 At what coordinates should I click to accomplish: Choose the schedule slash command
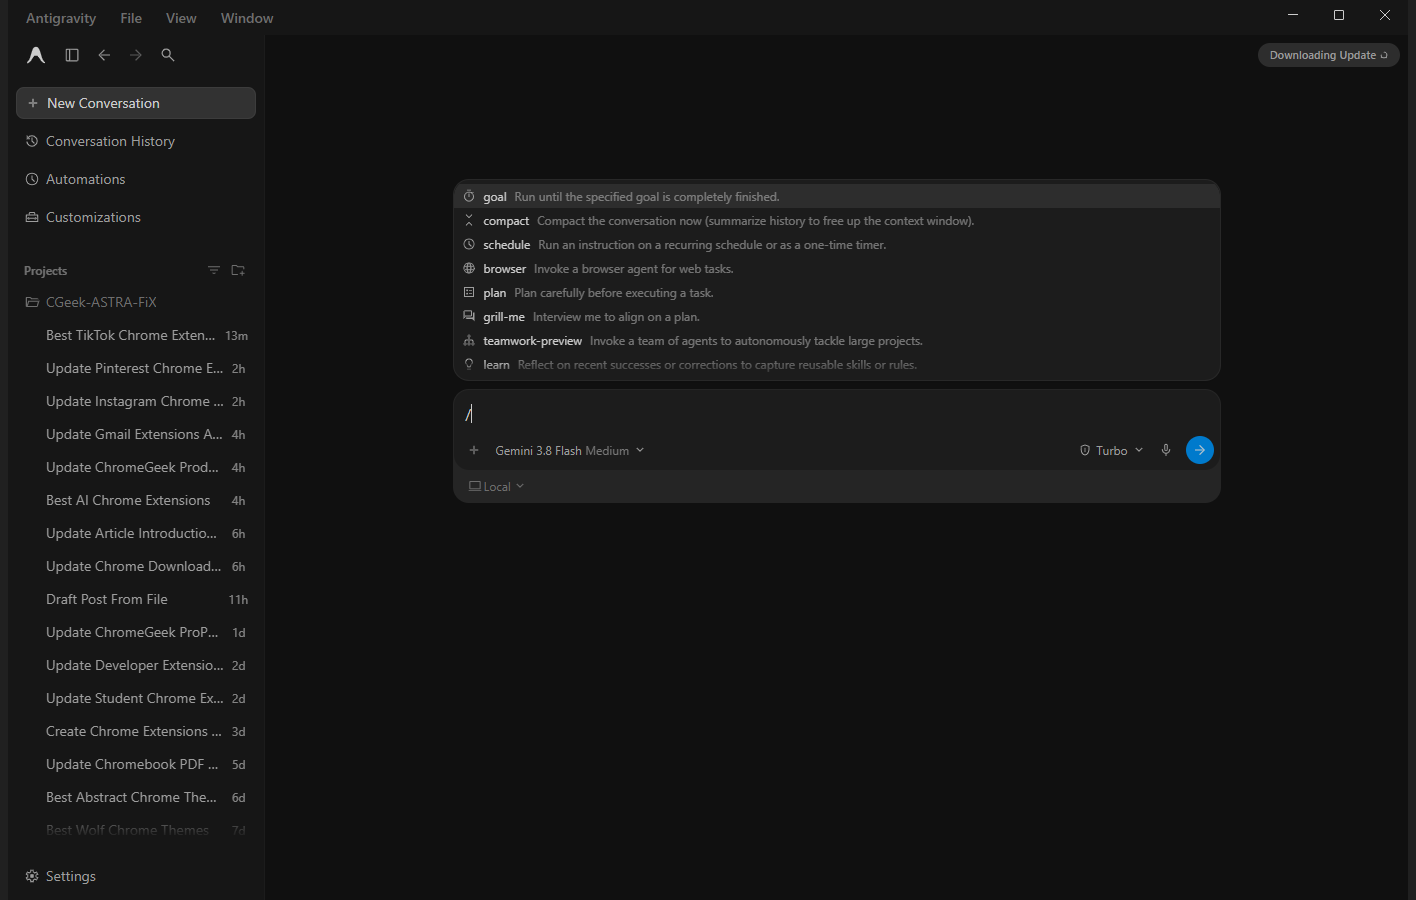click(837, 245)
